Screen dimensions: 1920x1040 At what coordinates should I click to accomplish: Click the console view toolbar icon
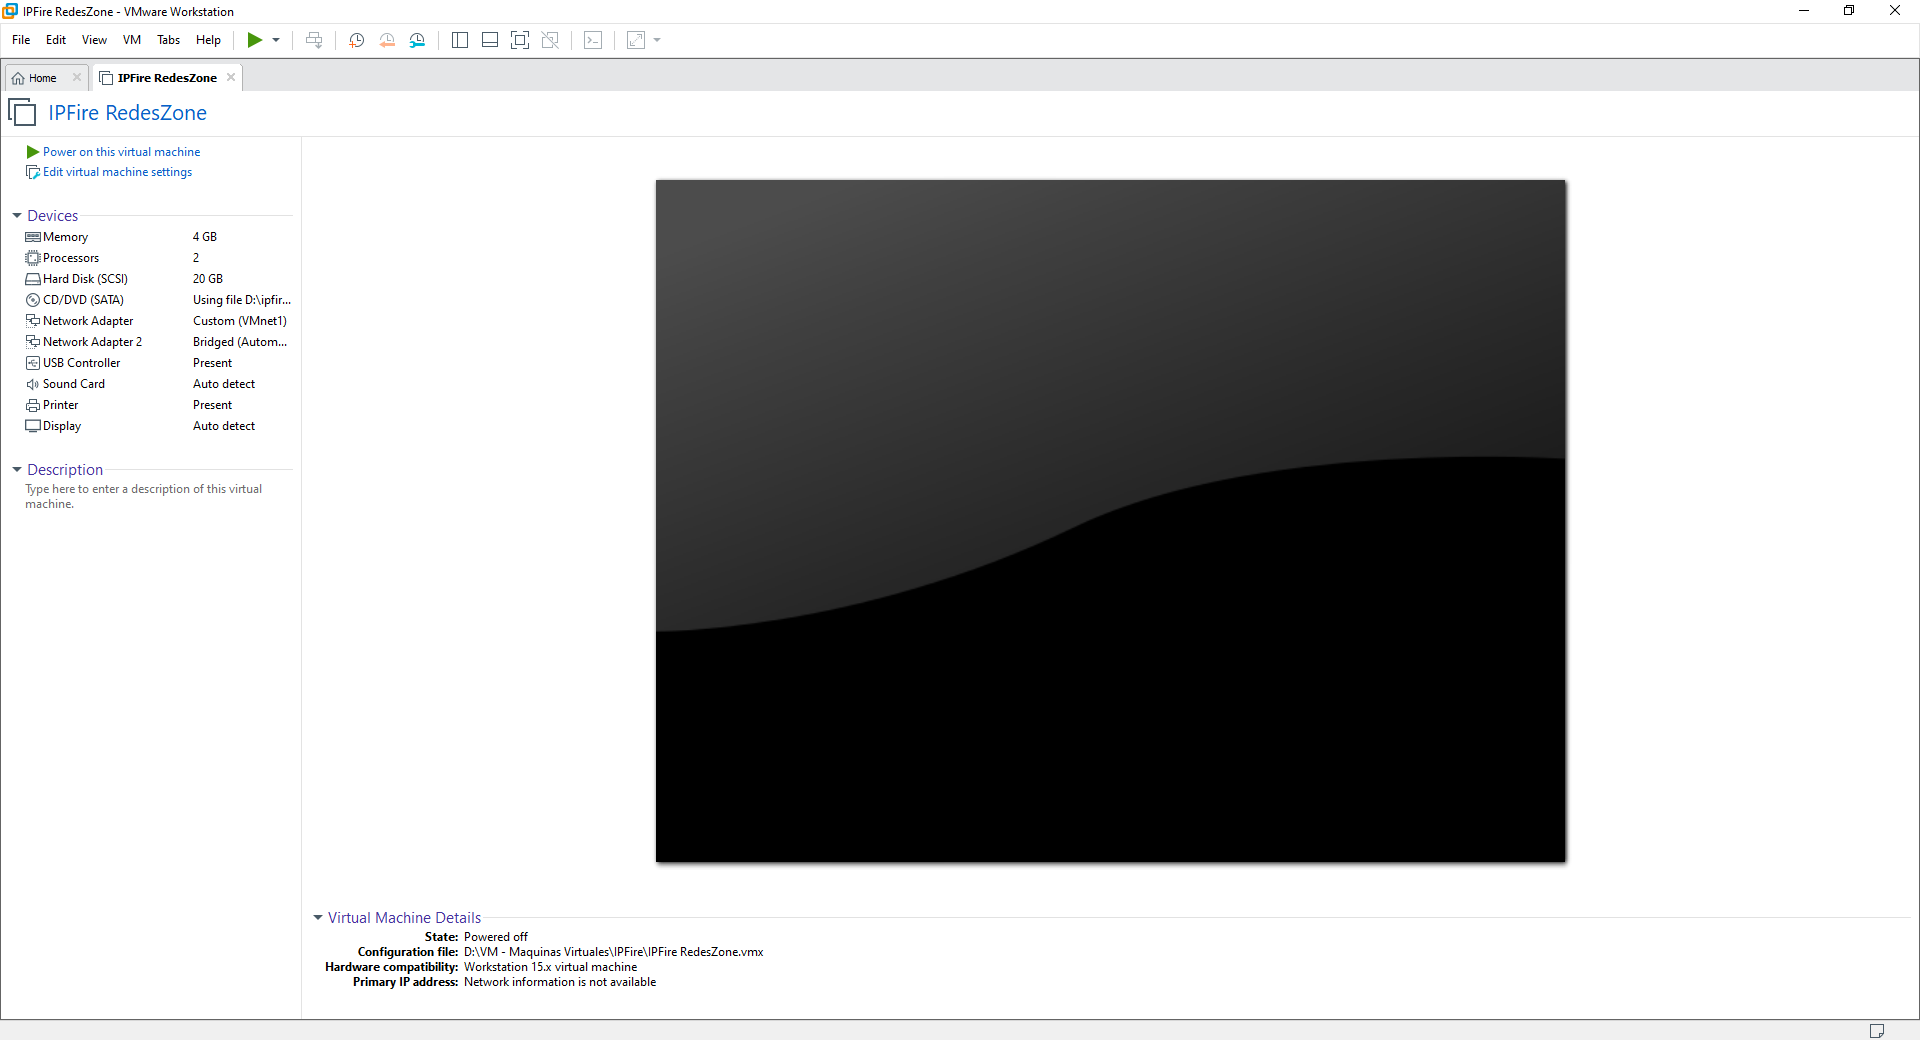[x=593, y=40]
